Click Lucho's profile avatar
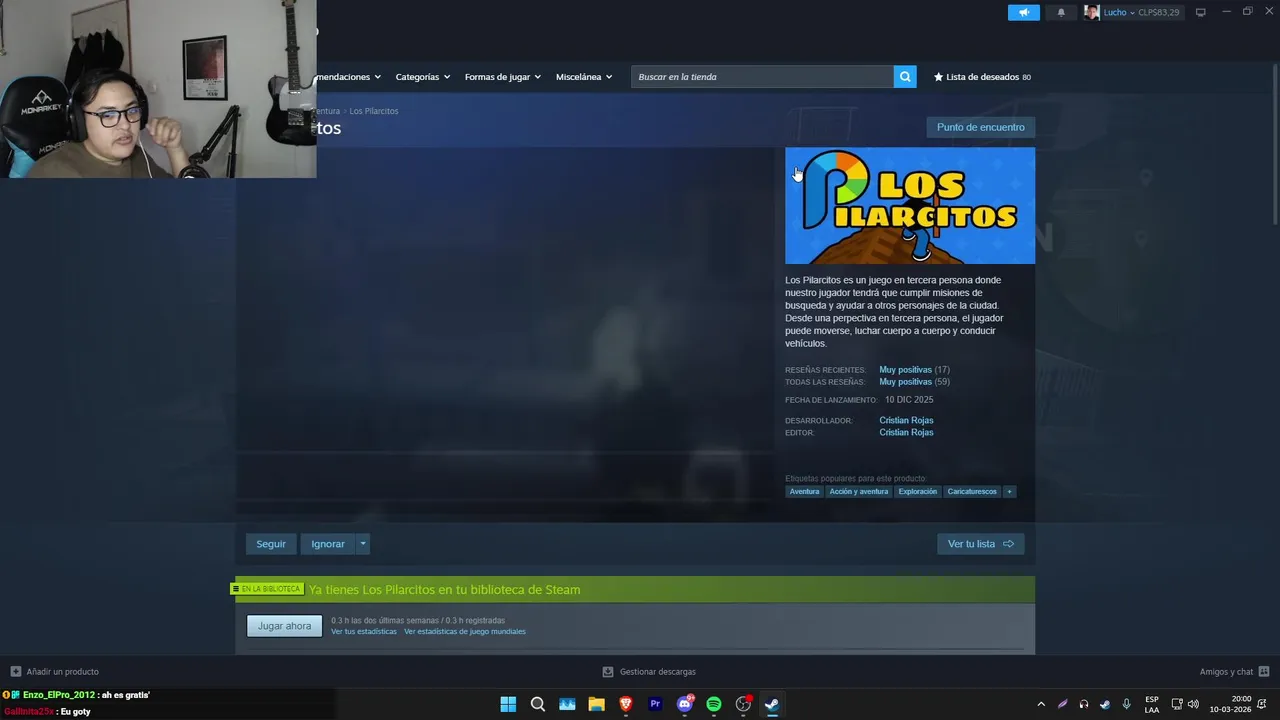The height and width of the screenshot is (720, 1280). click(x=1091, y=12)
